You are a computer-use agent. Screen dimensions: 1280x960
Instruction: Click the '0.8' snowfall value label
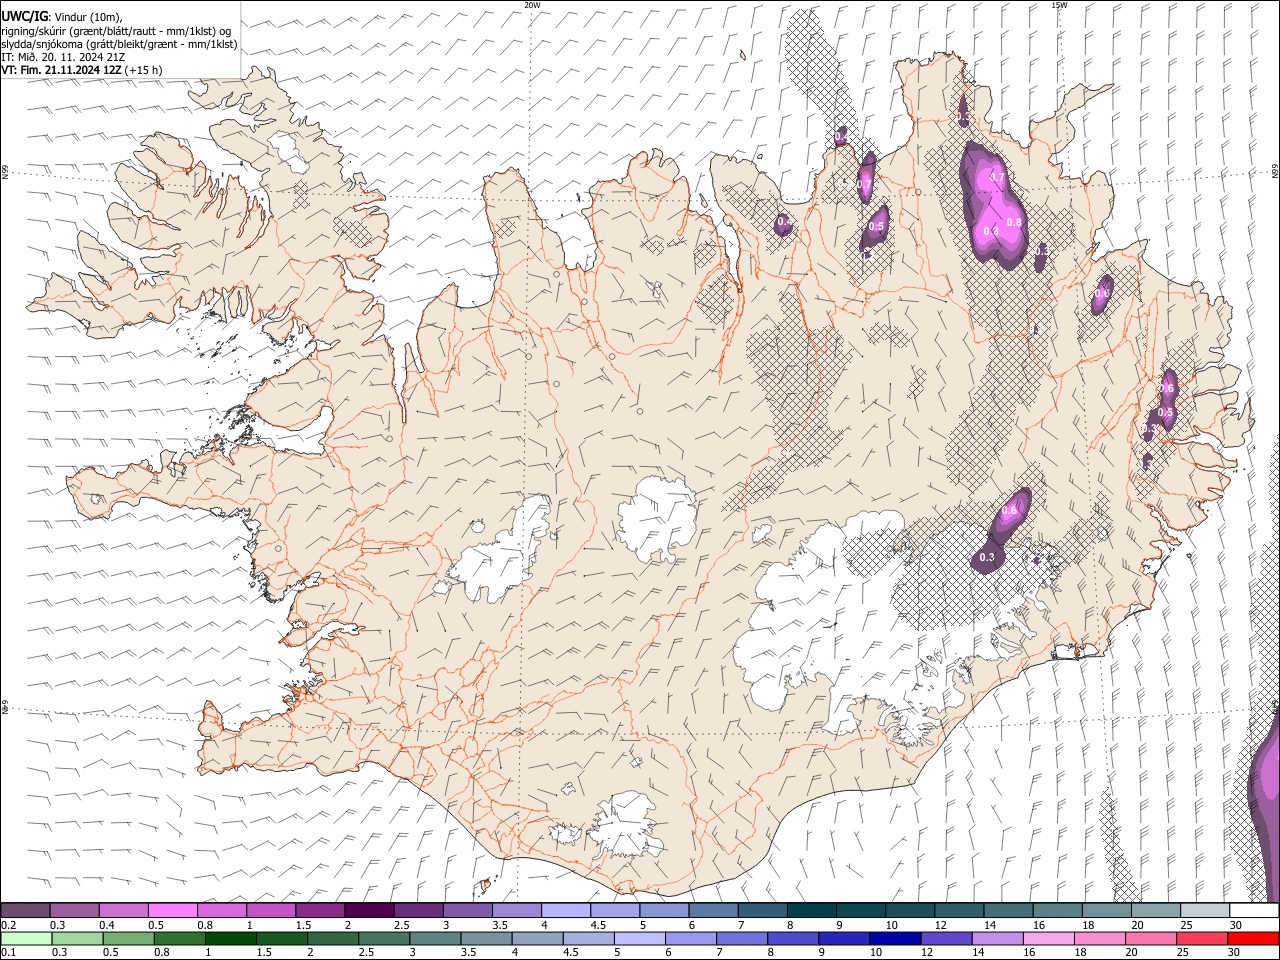pos(1014,222)
